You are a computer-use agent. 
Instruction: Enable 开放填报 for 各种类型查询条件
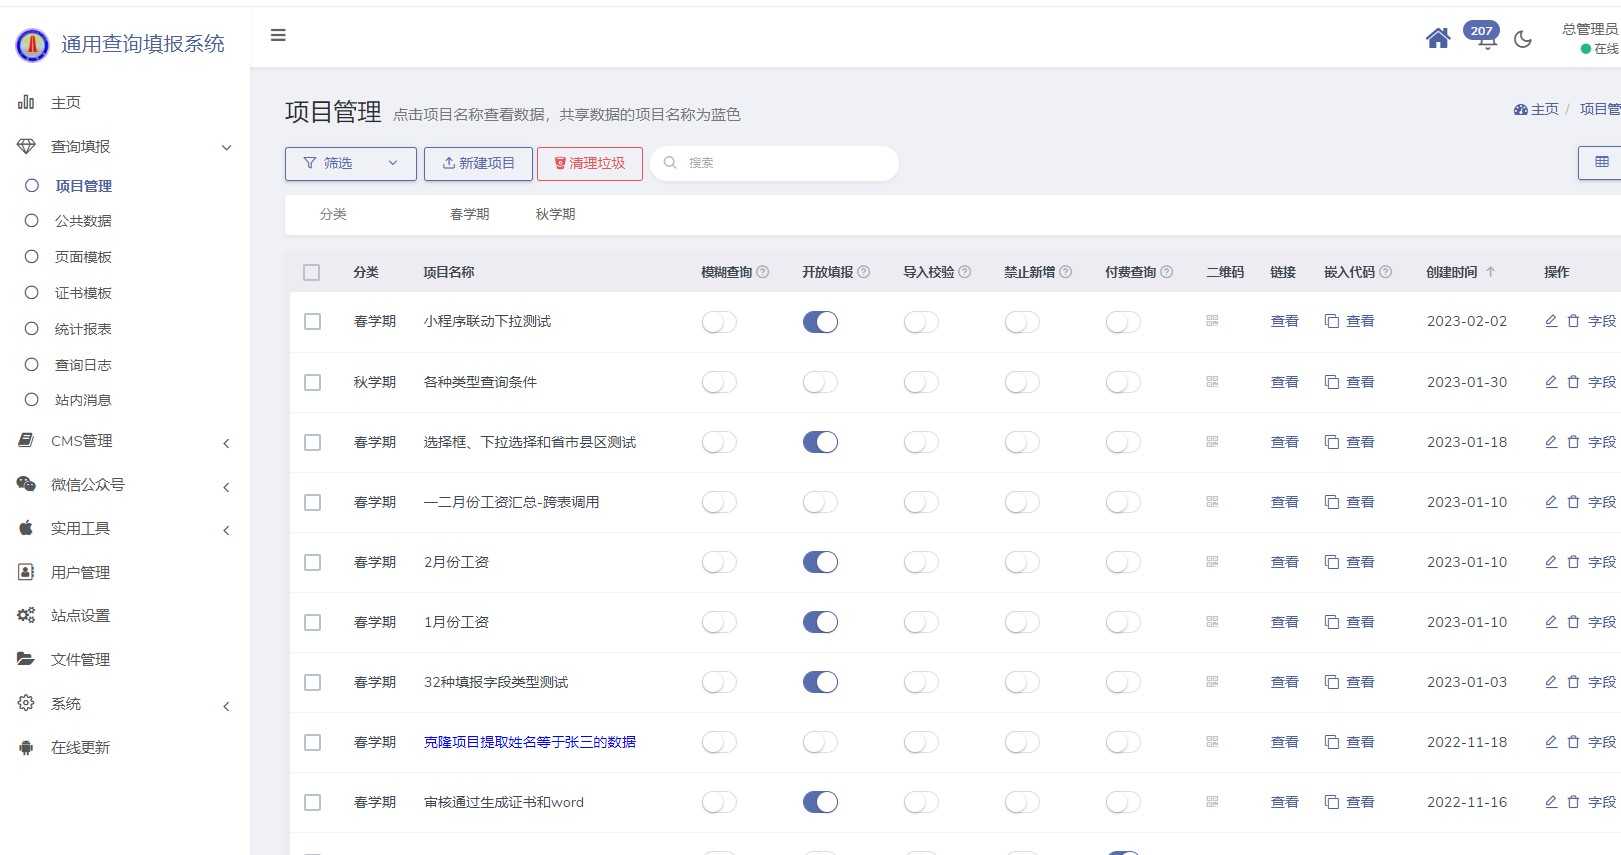(820, 382)
